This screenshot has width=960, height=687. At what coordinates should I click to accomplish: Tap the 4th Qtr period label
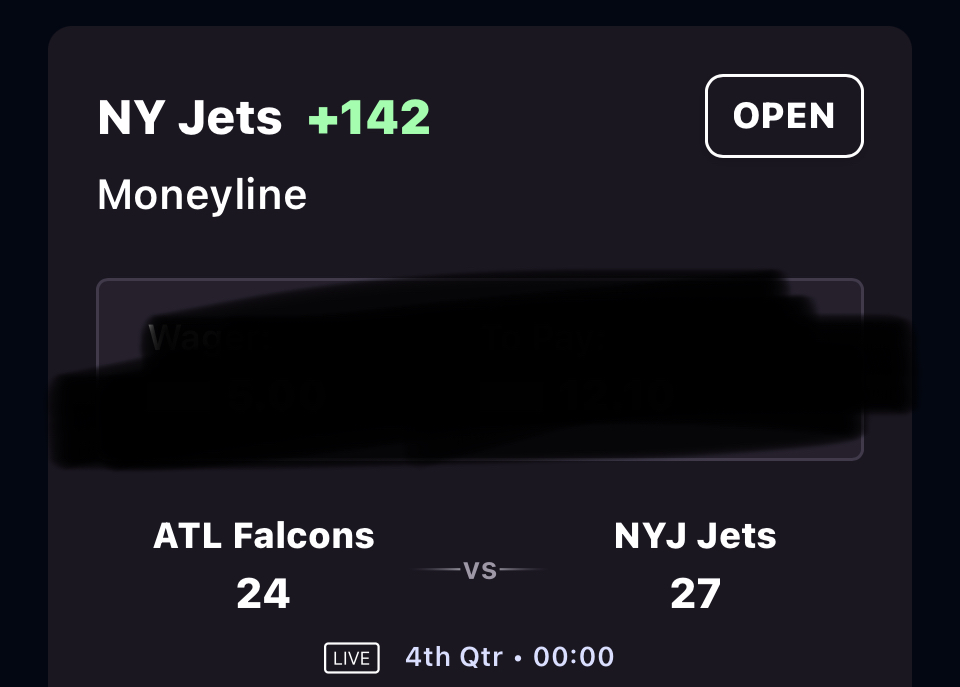click(x=453, y=657)
